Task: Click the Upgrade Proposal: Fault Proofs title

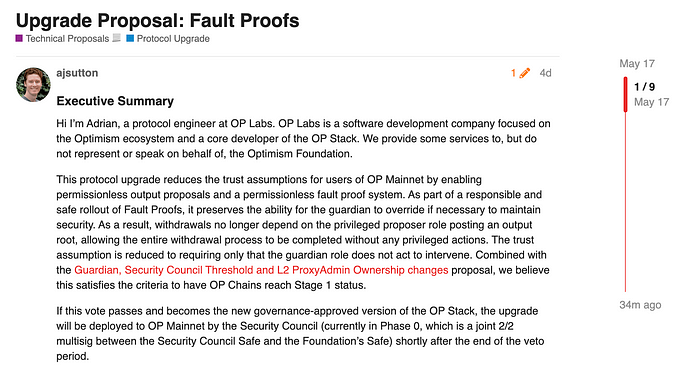Action: [x=158, y=21]
